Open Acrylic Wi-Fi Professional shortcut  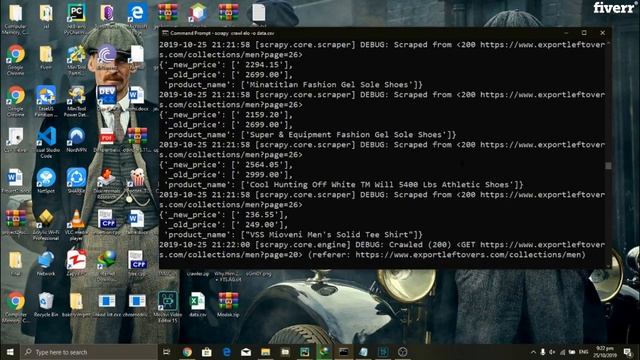(46, 219)
